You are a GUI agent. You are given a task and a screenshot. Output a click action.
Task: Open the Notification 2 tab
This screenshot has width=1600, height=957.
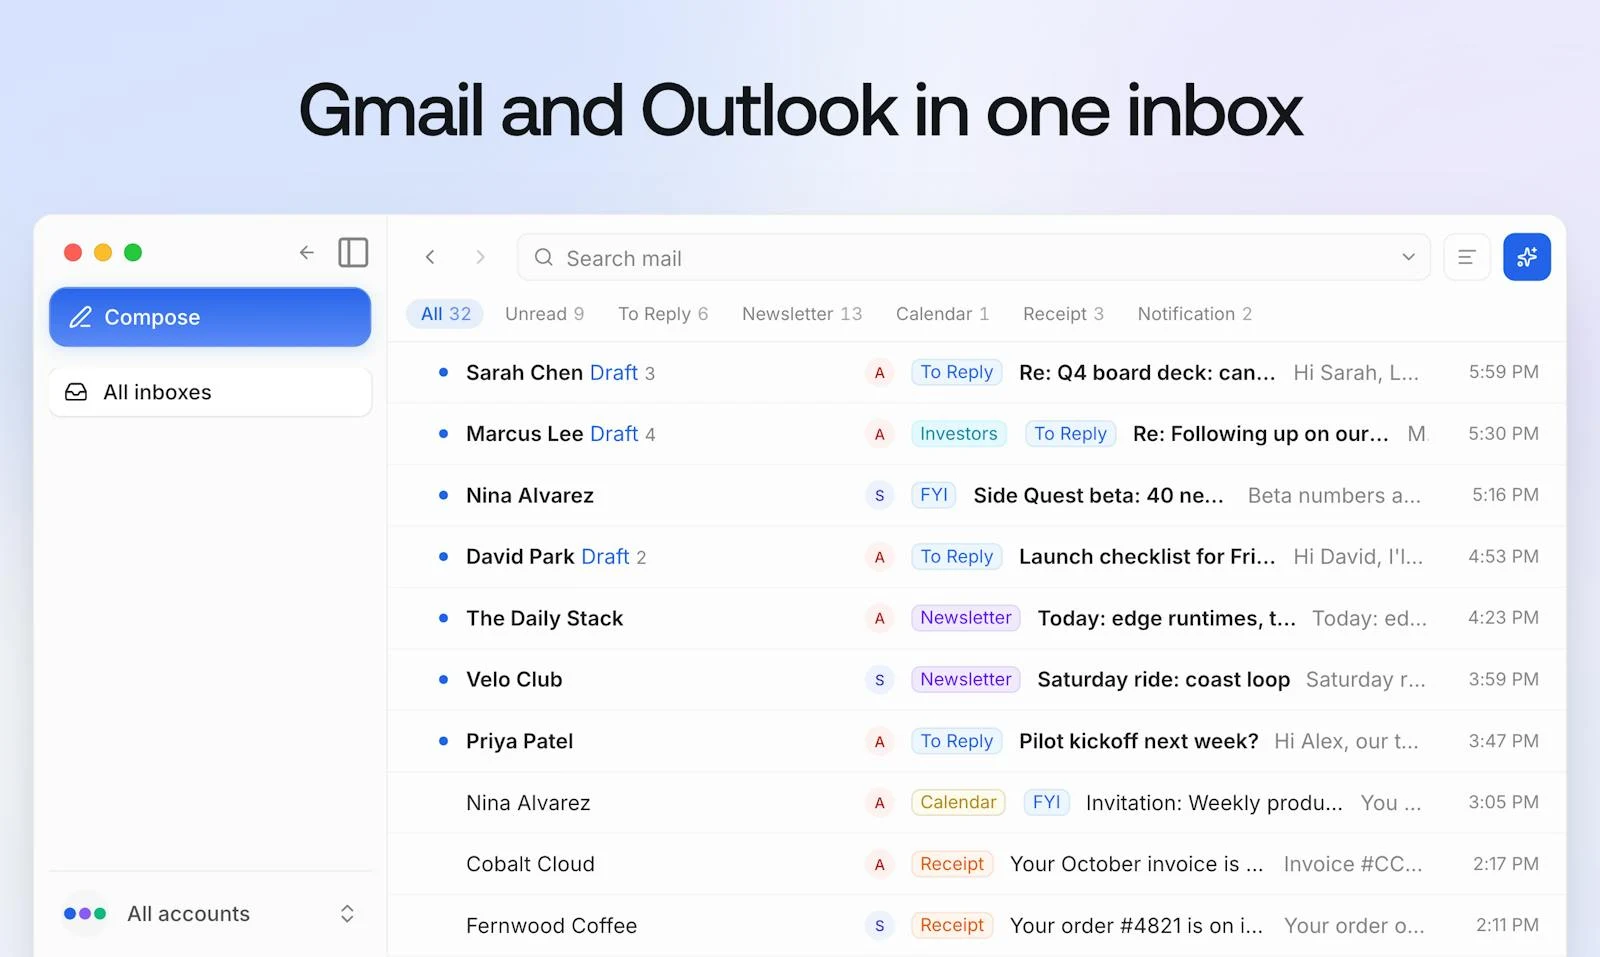[1194, 314]
